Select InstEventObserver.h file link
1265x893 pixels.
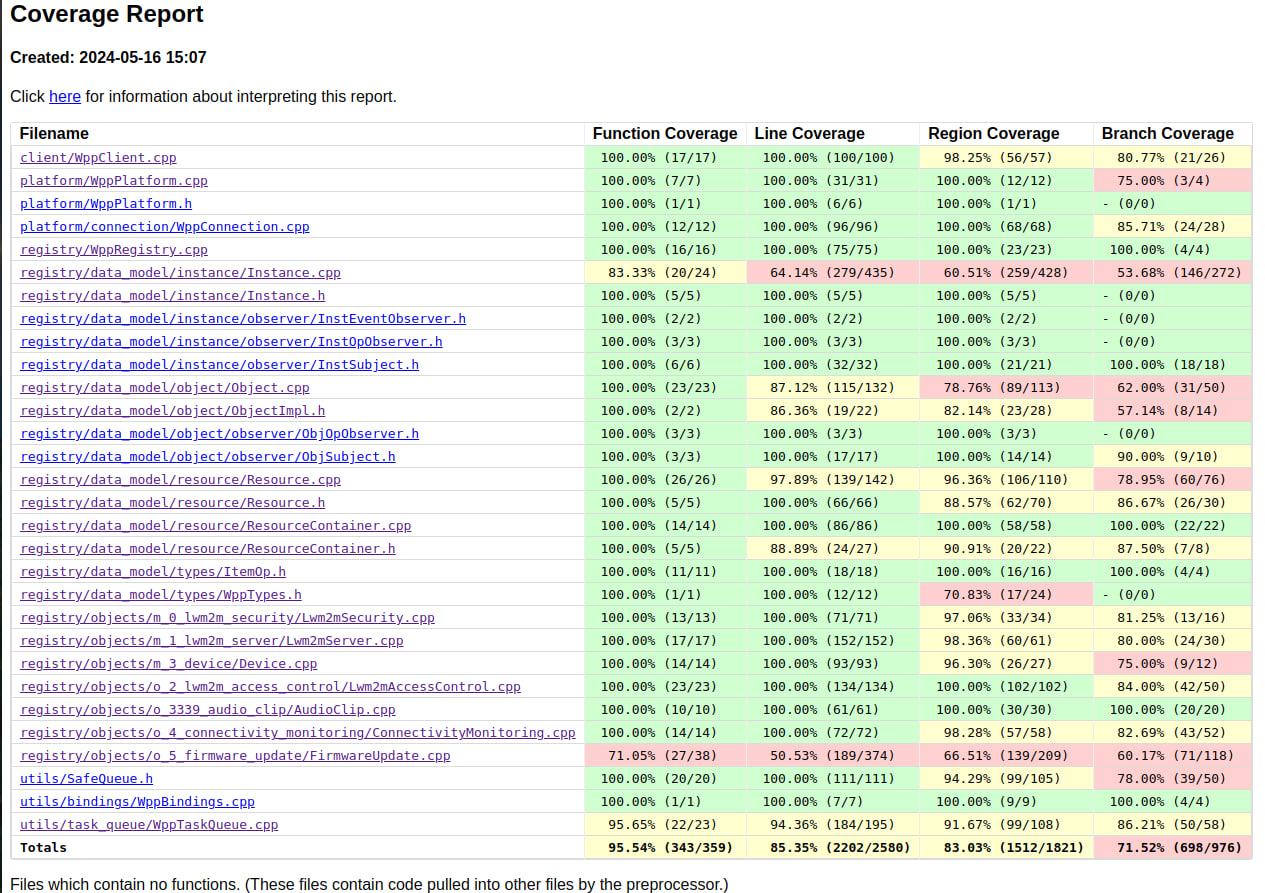243,319
